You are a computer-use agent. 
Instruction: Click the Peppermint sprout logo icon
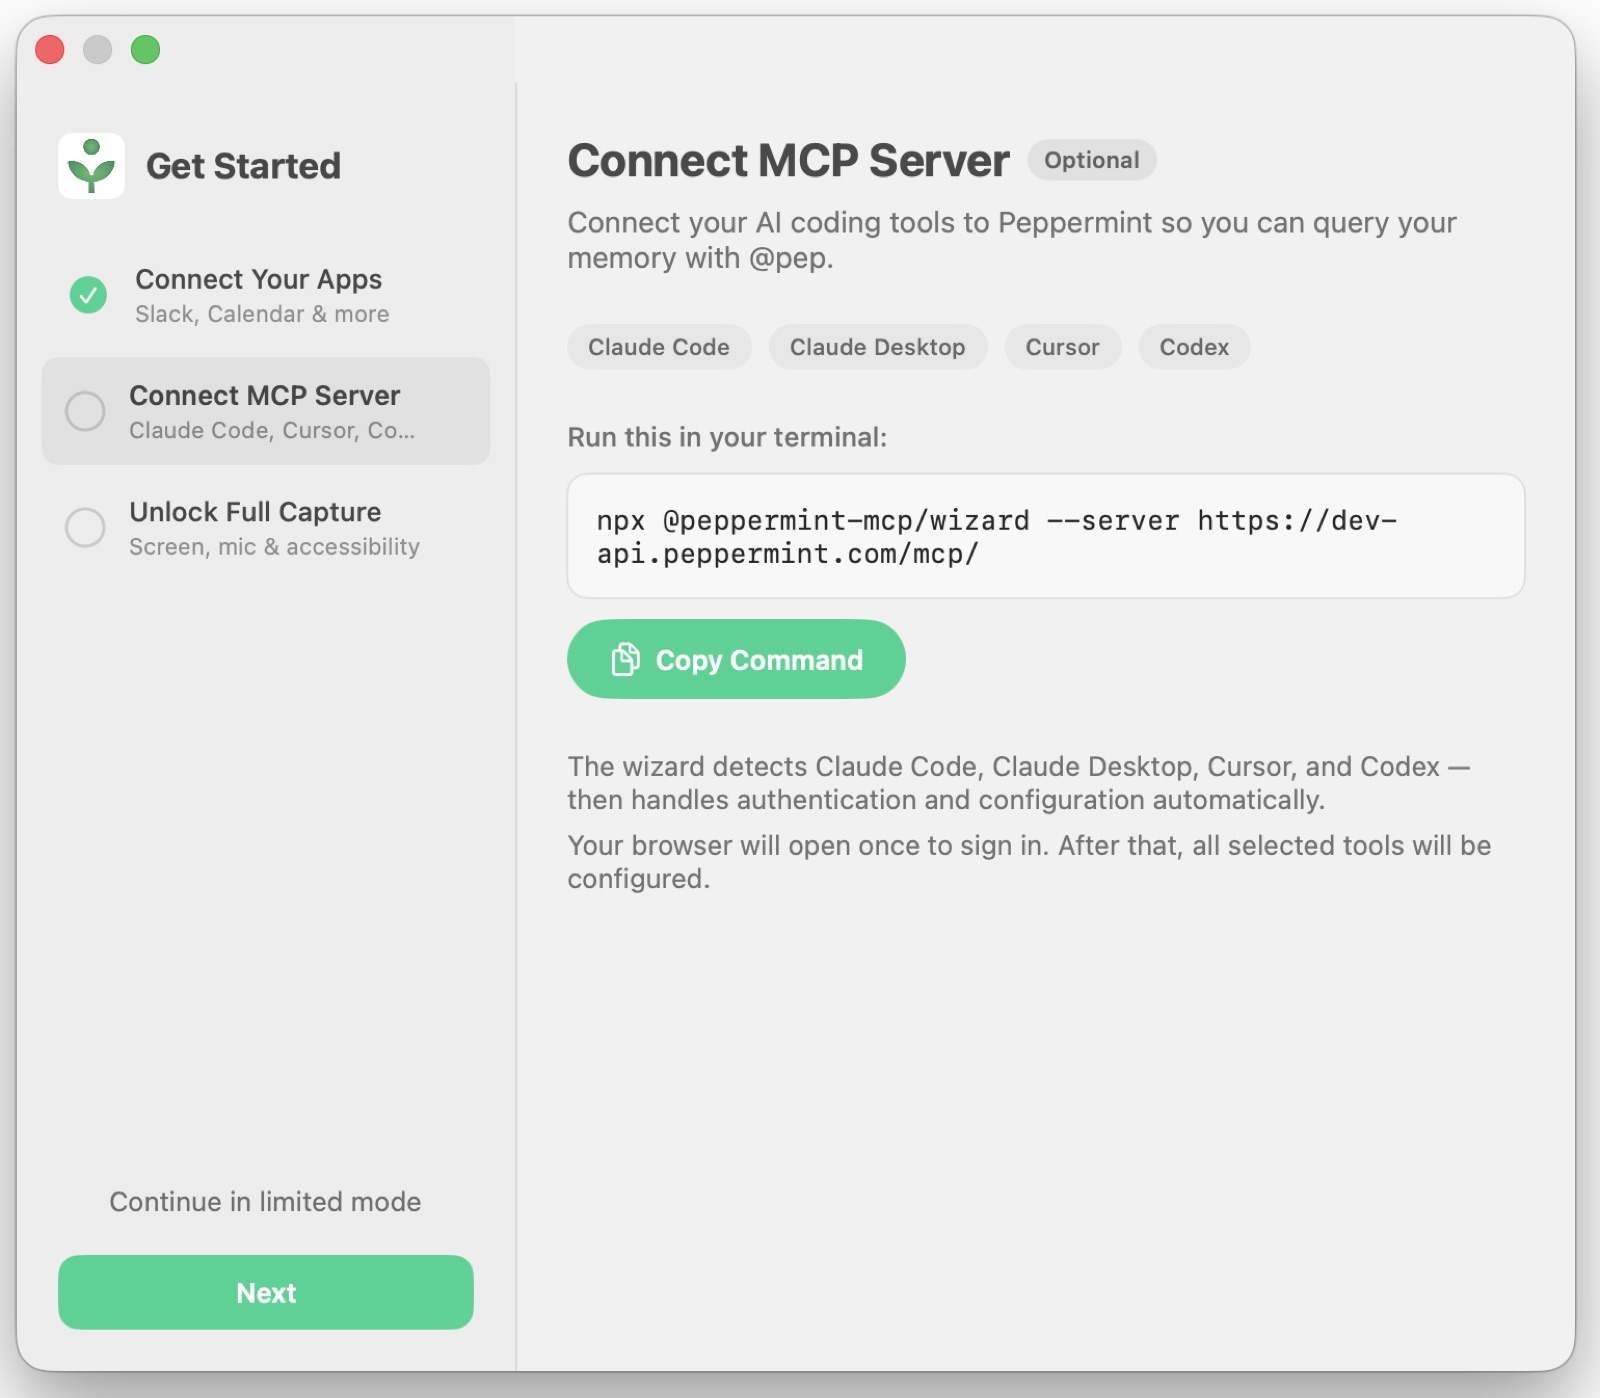(91, 166)
